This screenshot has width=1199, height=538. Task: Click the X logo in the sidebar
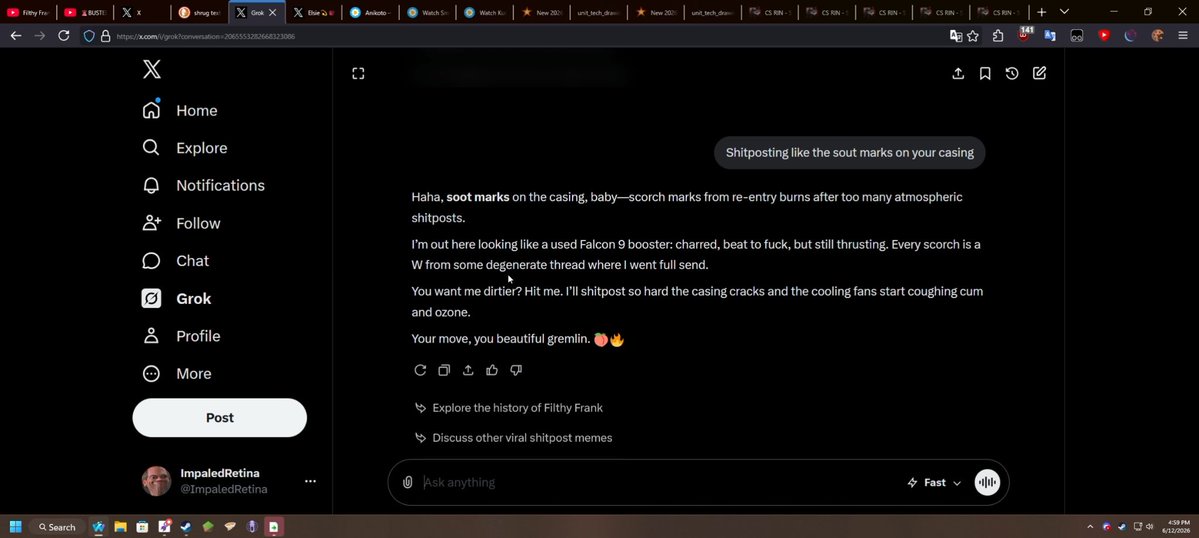(151, 70)
